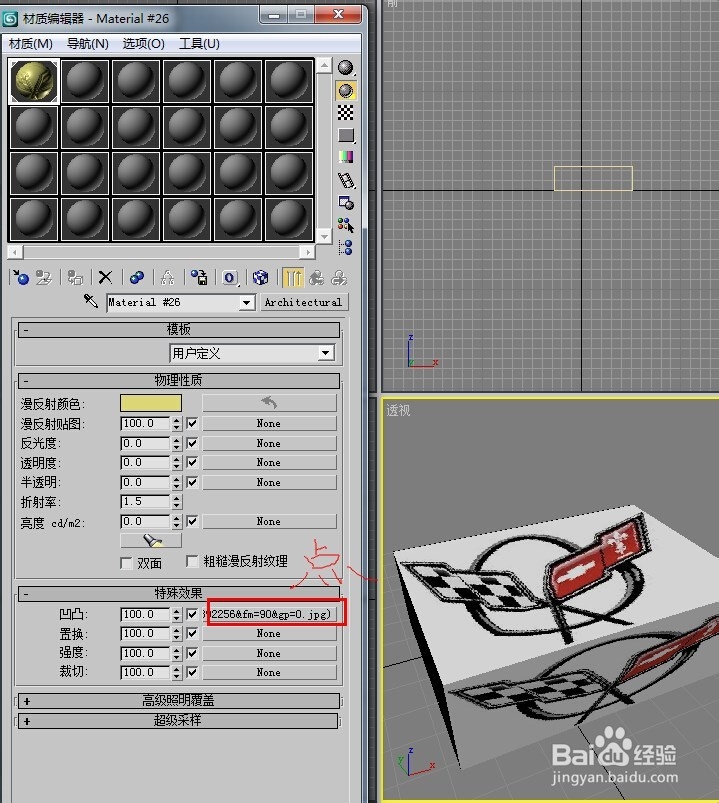The image size is (719, 803).
Task: Click the flashlight set-luminance-from-light button
Action: pos(151,540)
